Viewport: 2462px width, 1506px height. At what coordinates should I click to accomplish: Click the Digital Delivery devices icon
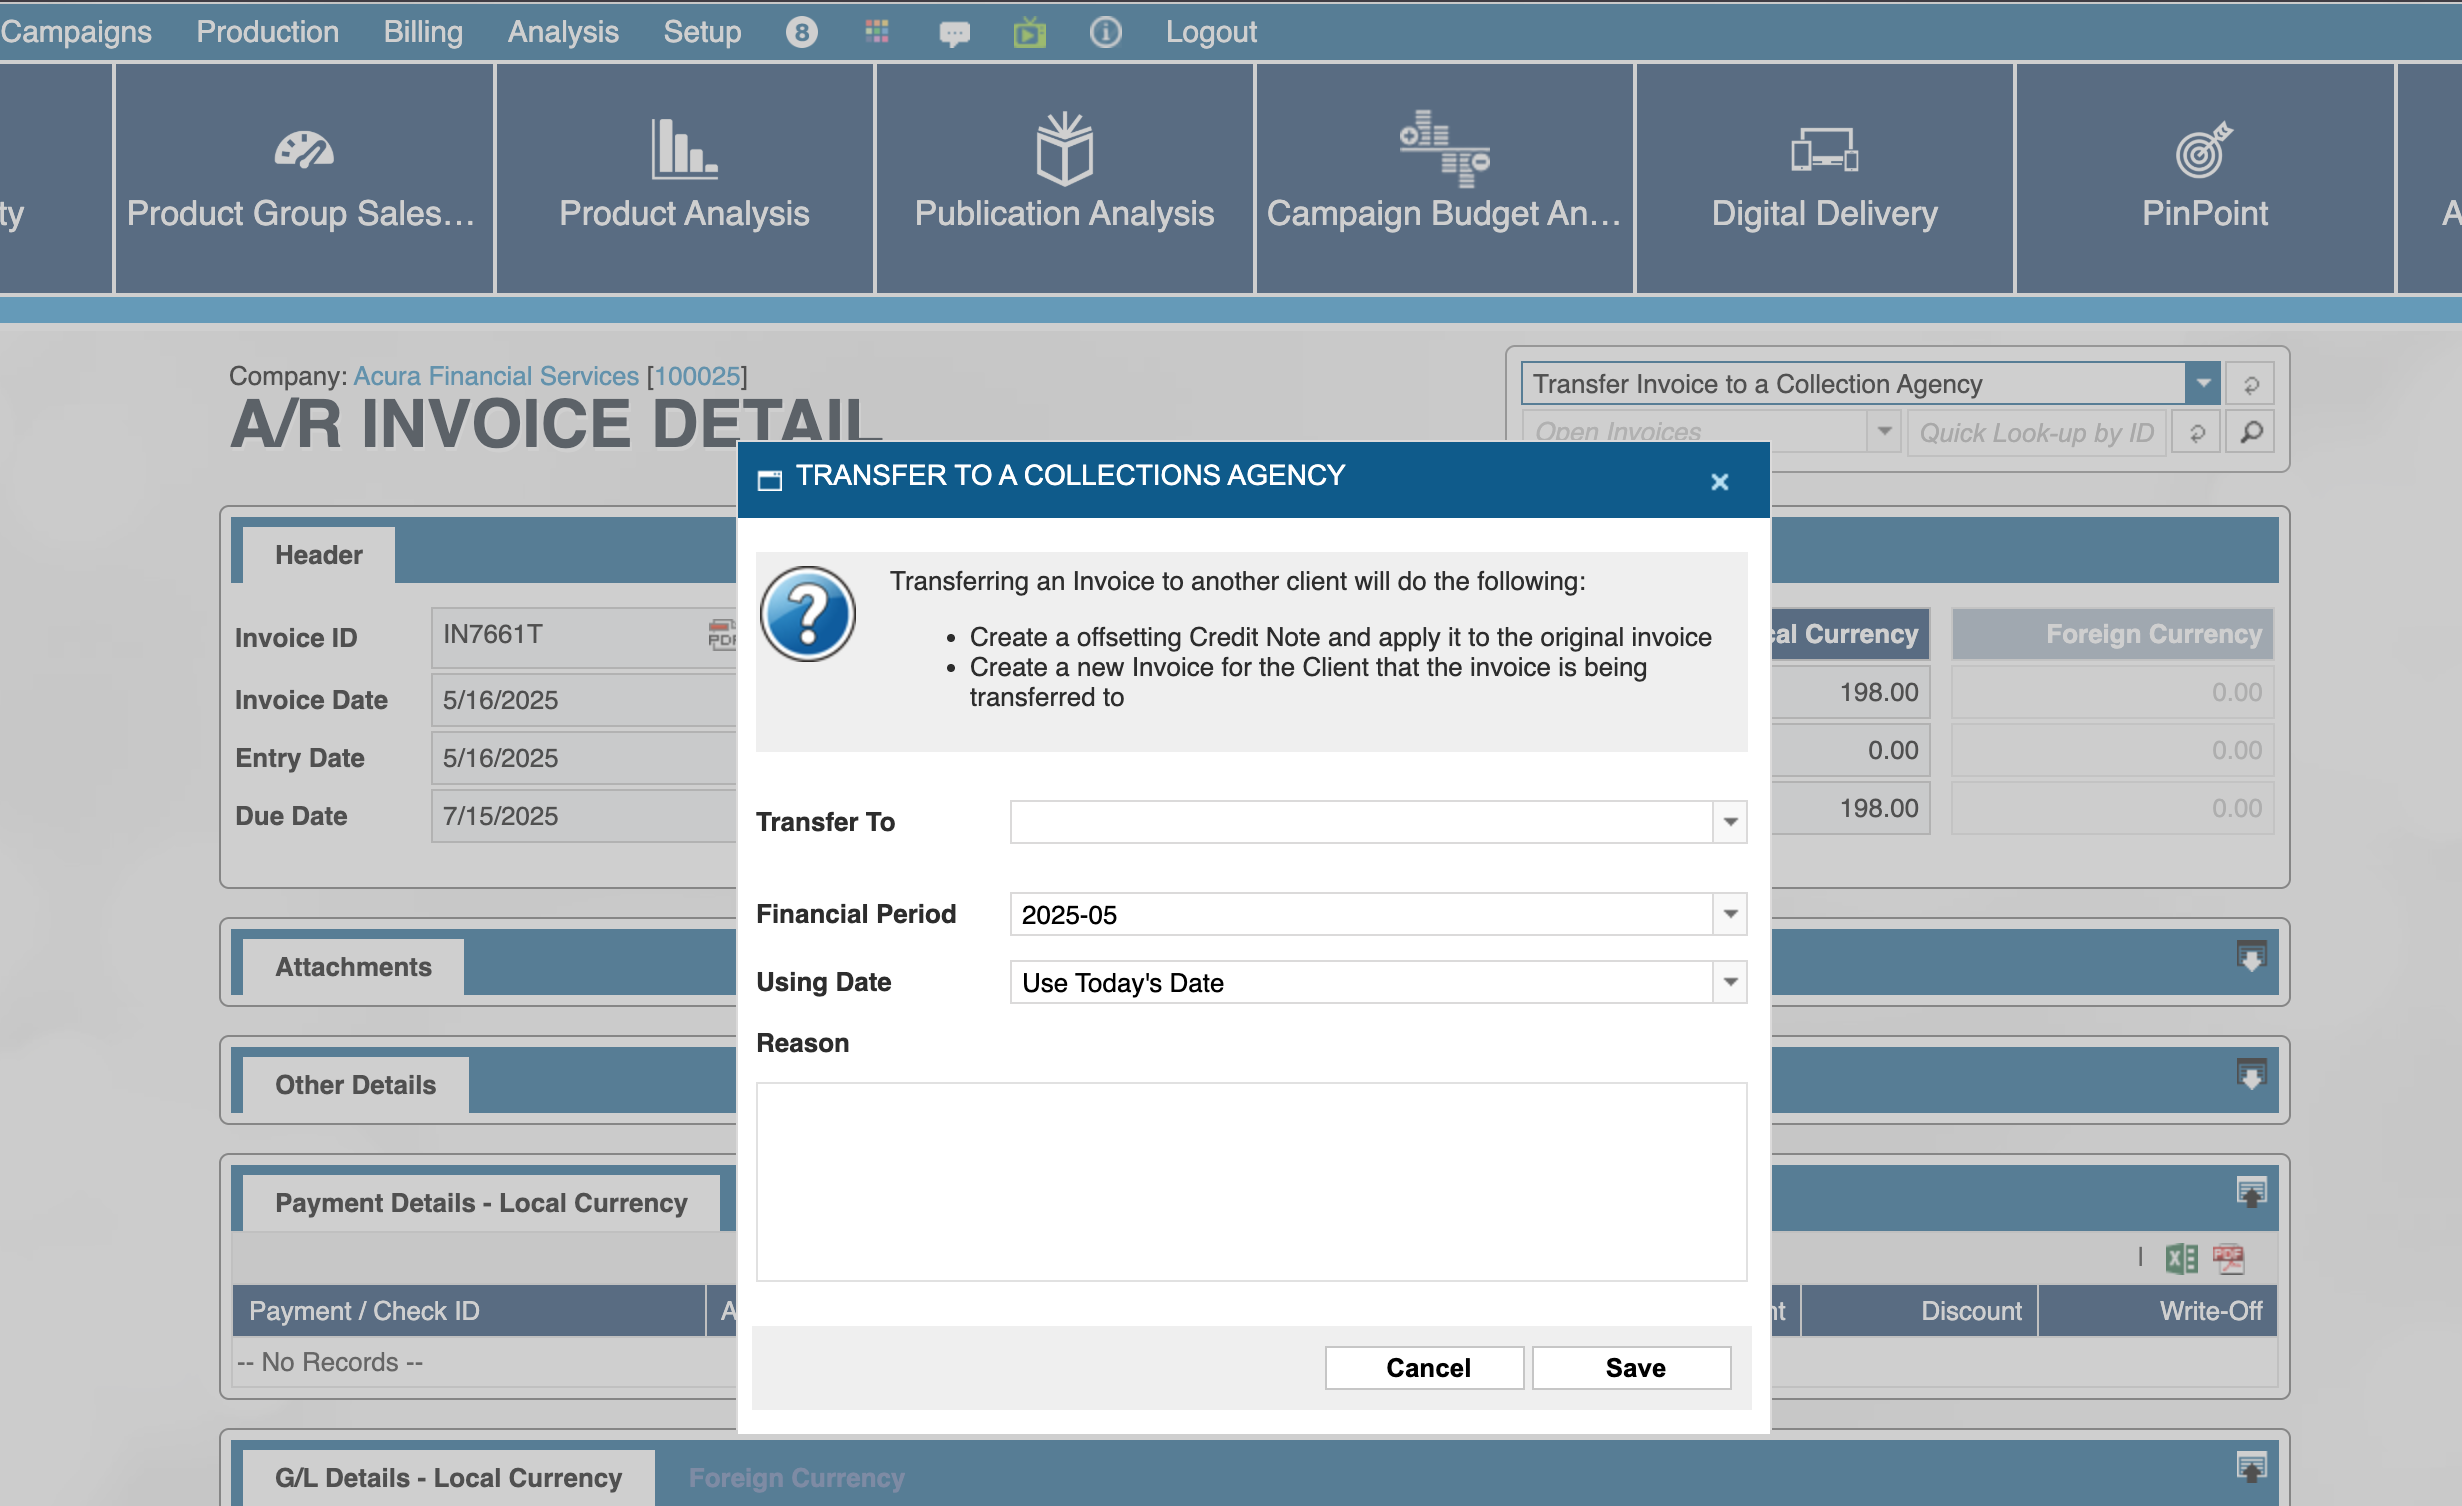point(1824,150)
